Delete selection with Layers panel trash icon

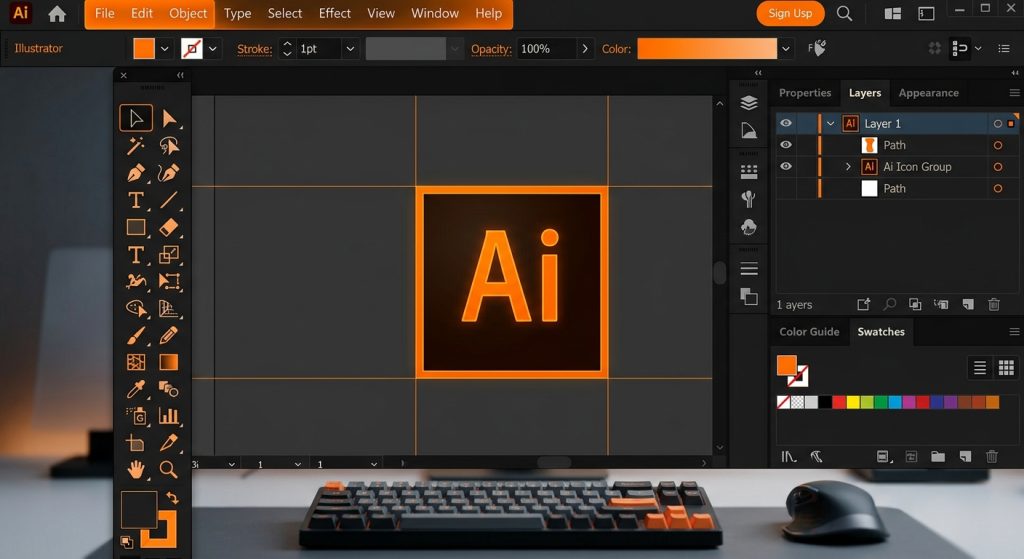point(994,304)
